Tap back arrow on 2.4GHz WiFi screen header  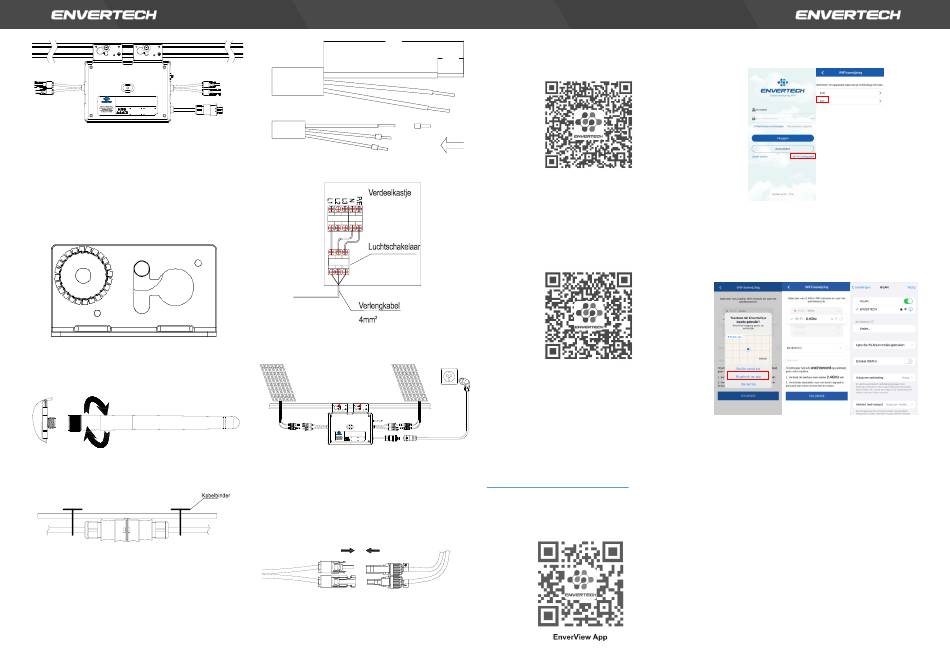789,287
